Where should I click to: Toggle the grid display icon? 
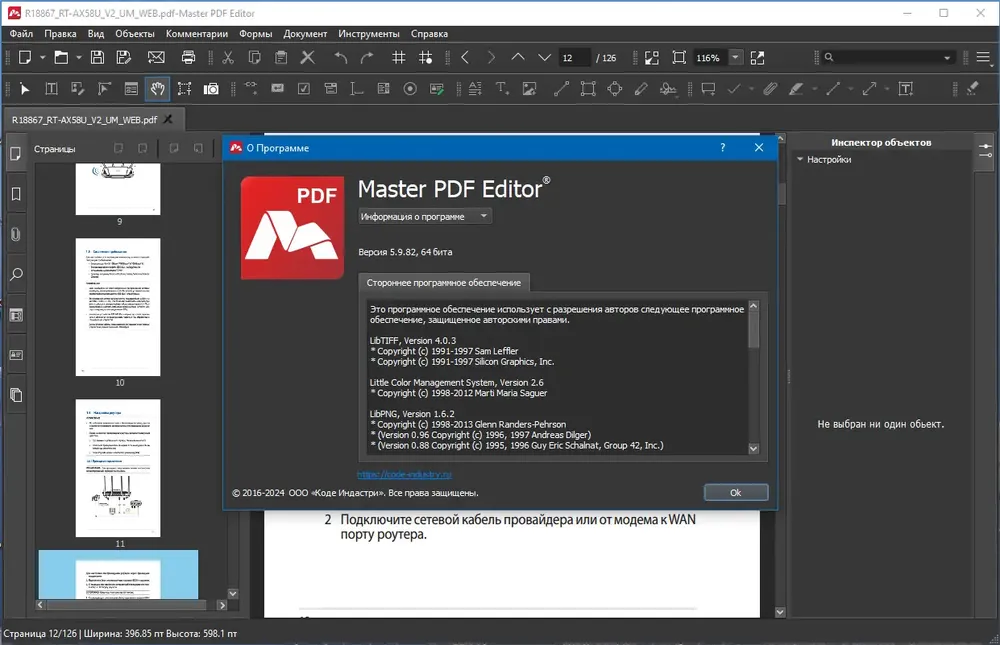click(x=399, y=57)
